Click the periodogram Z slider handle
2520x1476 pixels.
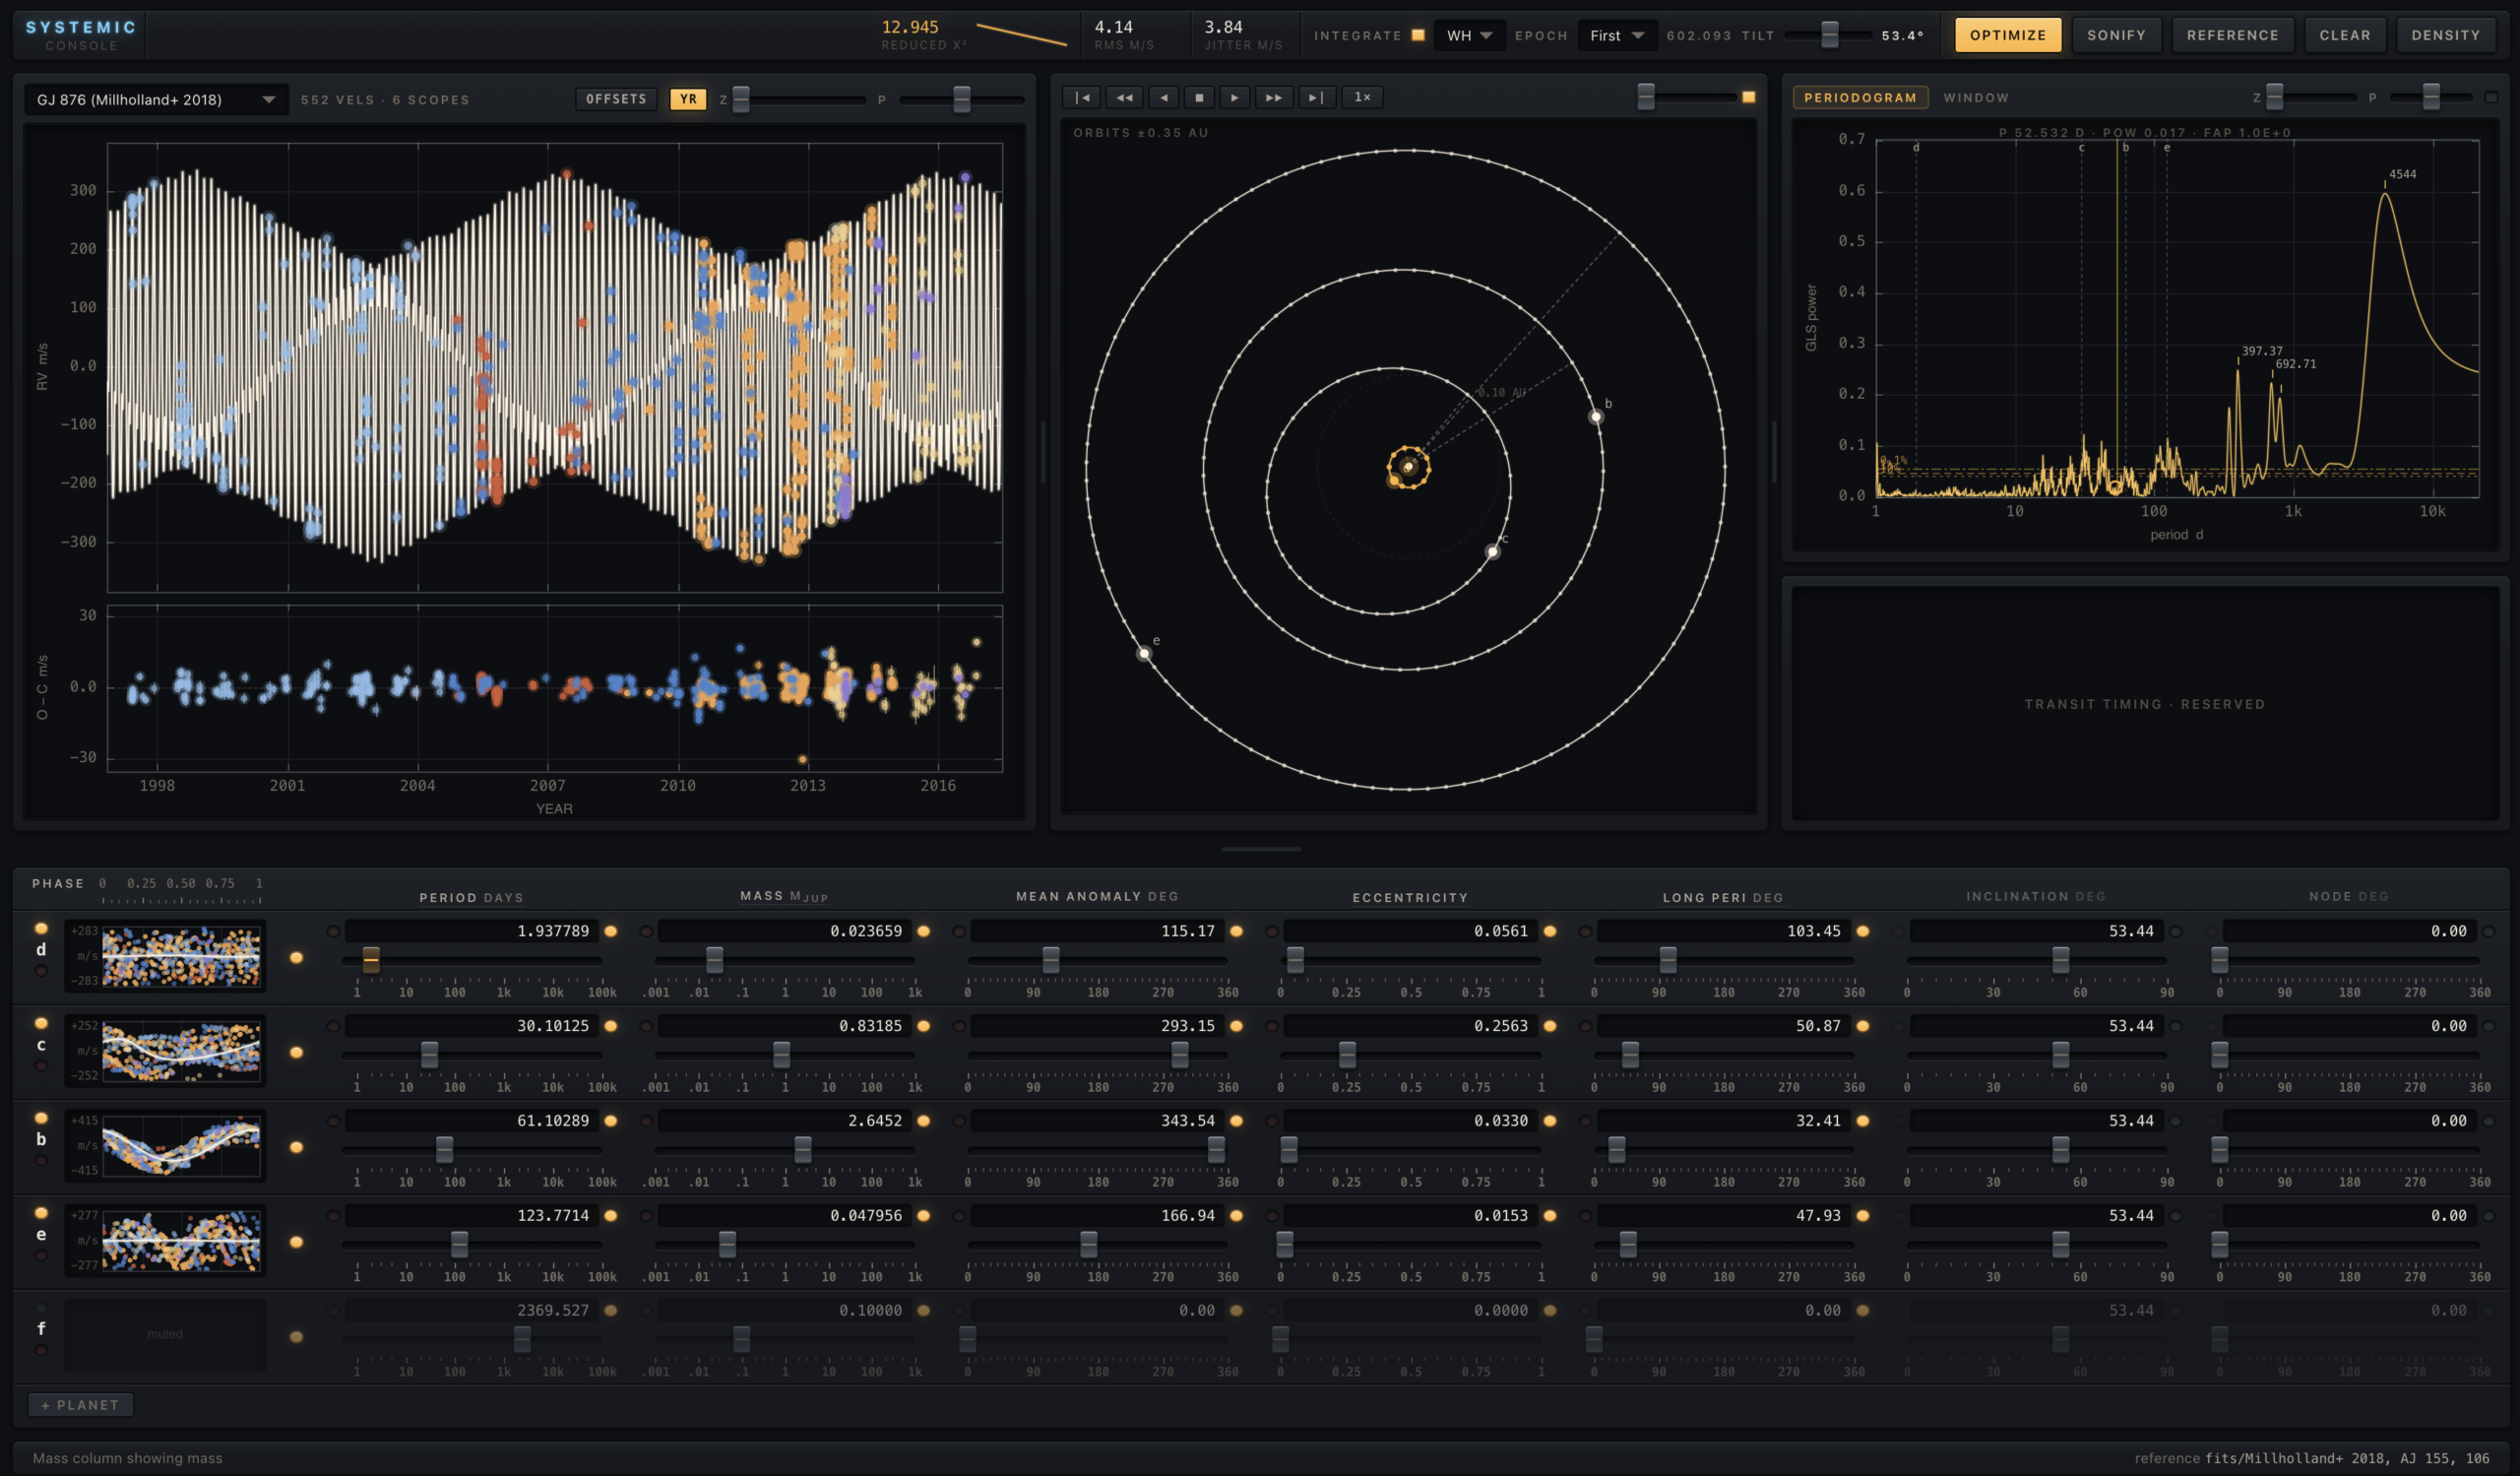coord(2274,97)
